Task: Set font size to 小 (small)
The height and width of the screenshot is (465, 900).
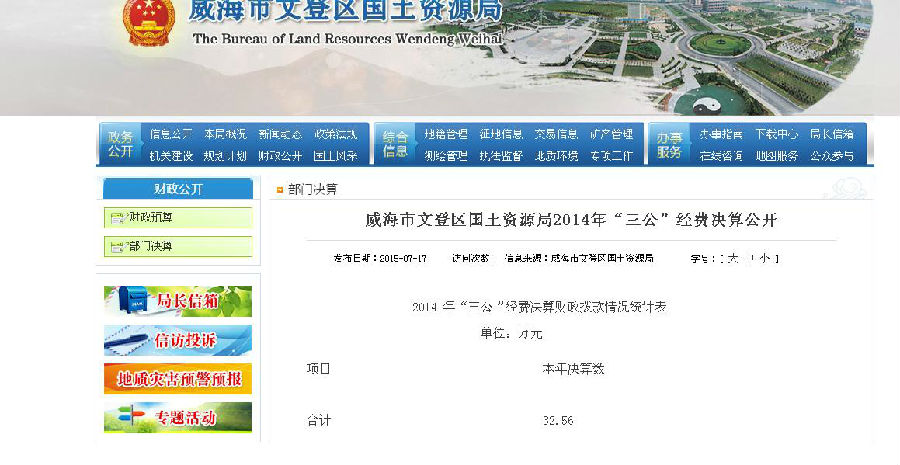Action: 763,258
